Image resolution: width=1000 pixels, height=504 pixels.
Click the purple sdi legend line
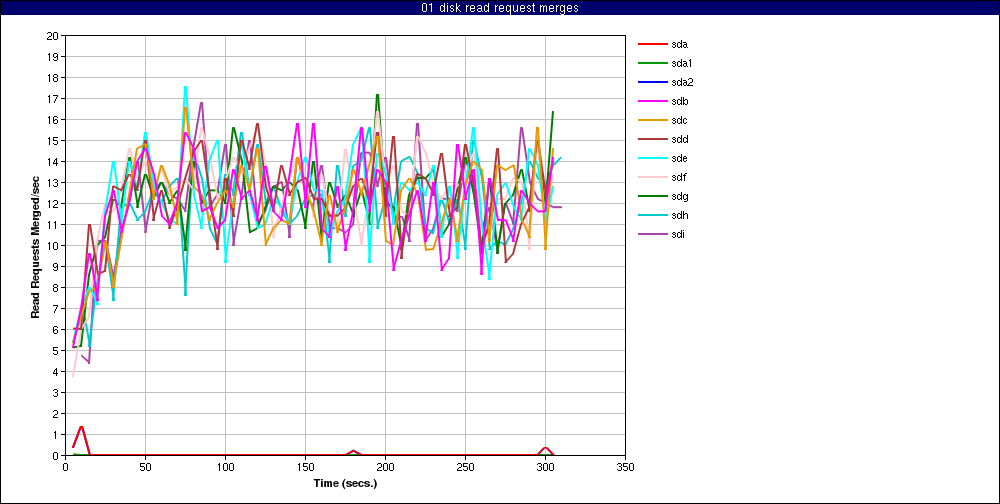tap(651, 234)
